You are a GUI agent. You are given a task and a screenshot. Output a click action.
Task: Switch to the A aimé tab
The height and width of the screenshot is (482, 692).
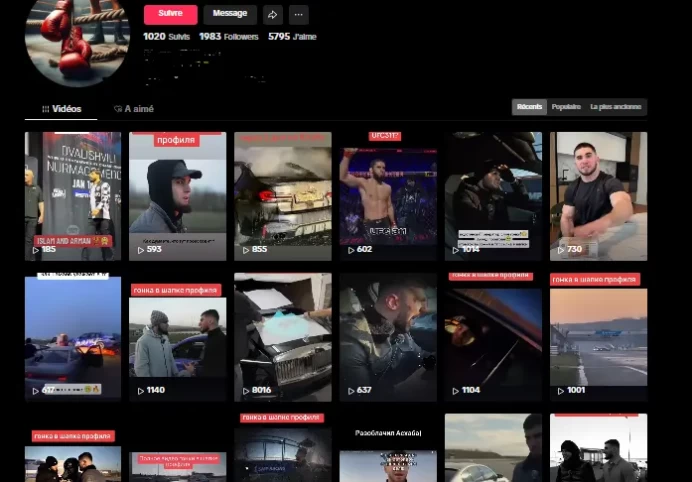pyautogui.click(x=134, y=109)
